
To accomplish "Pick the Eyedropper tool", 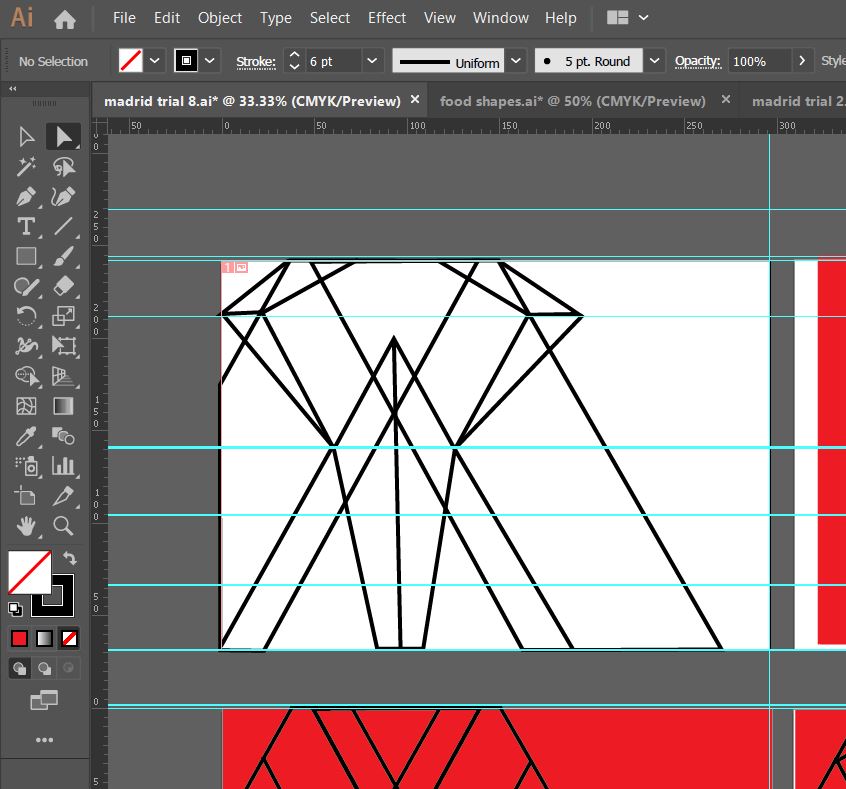I will [26, 436].
